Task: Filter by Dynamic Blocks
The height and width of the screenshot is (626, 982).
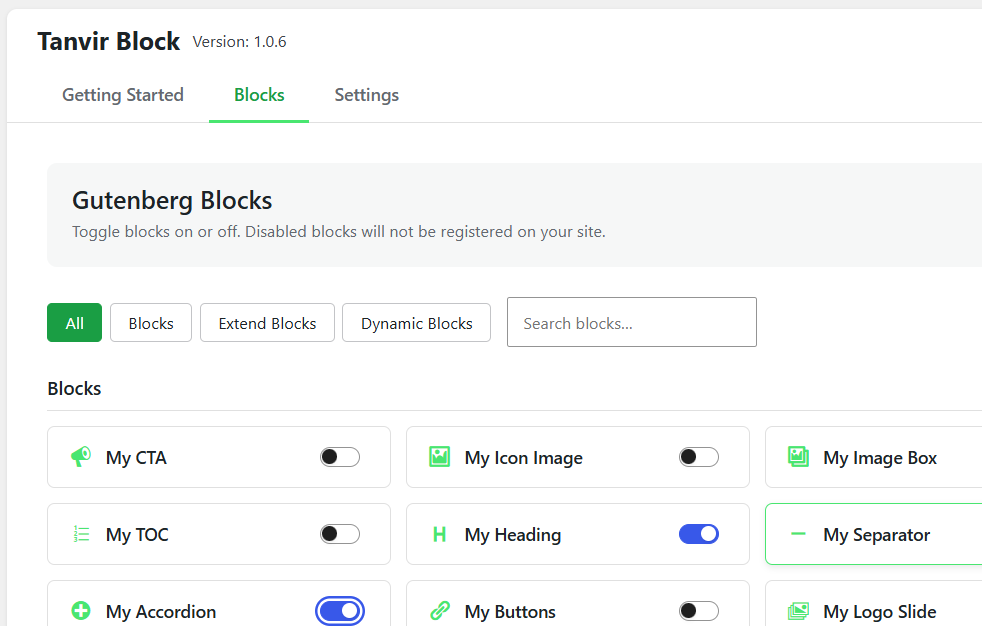Action: click(416, 323)
